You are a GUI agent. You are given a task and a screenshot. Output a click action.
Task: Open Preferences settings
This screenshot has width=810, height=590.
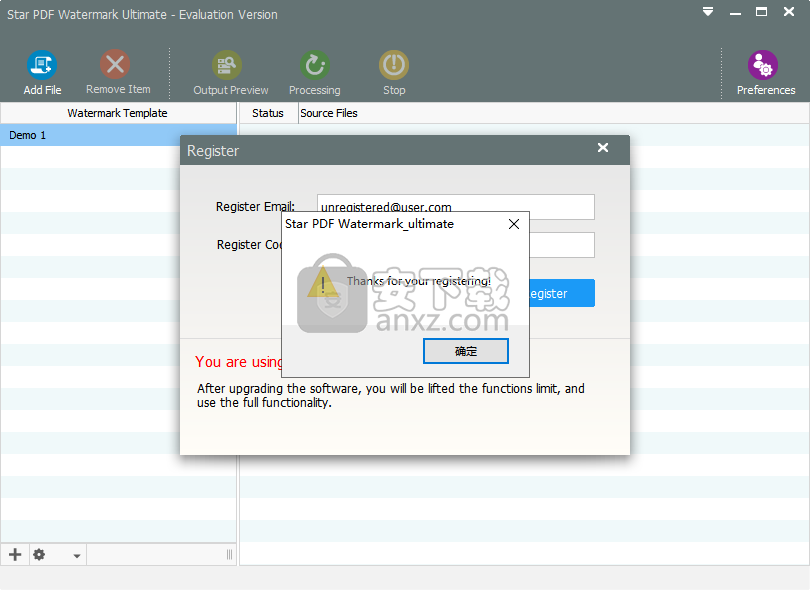point(763,65)
